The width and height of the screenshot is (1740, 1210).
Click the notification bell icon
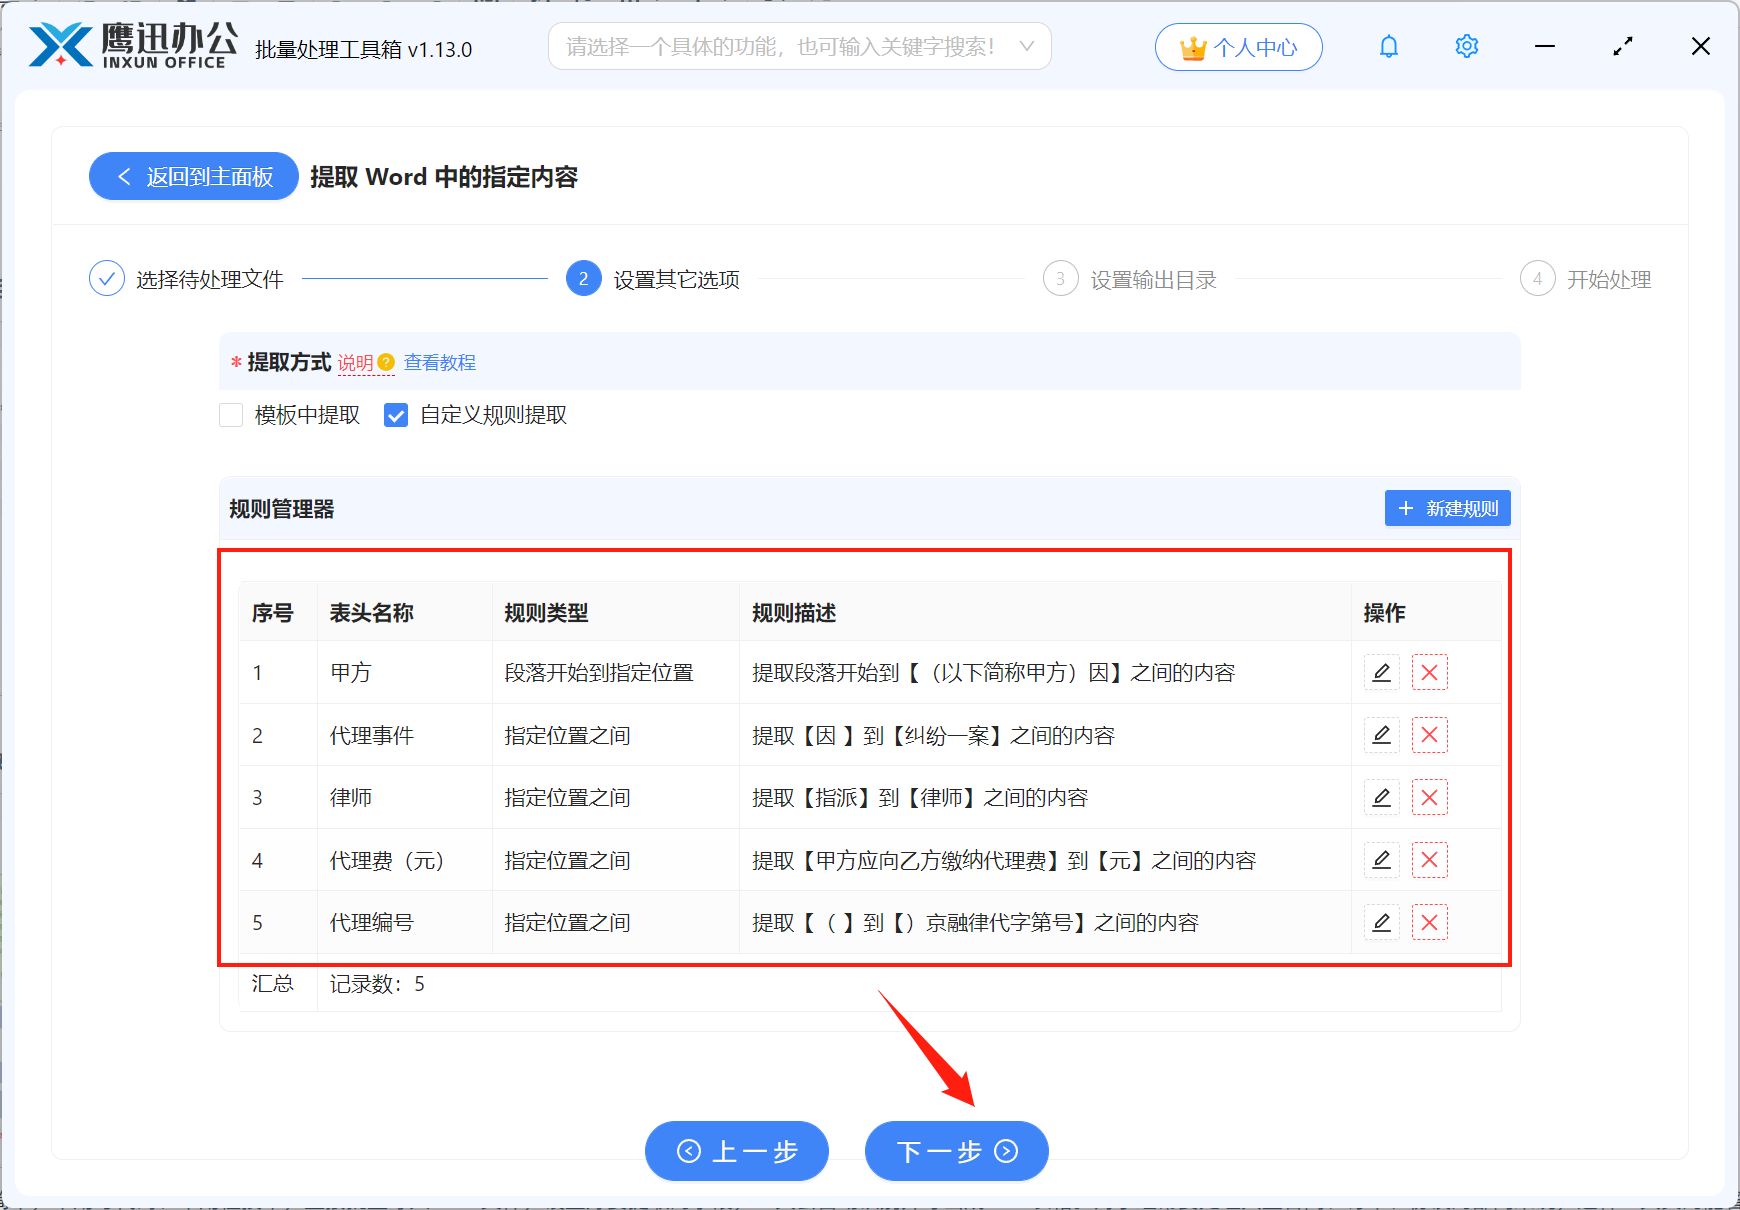tap(1389, 46)
